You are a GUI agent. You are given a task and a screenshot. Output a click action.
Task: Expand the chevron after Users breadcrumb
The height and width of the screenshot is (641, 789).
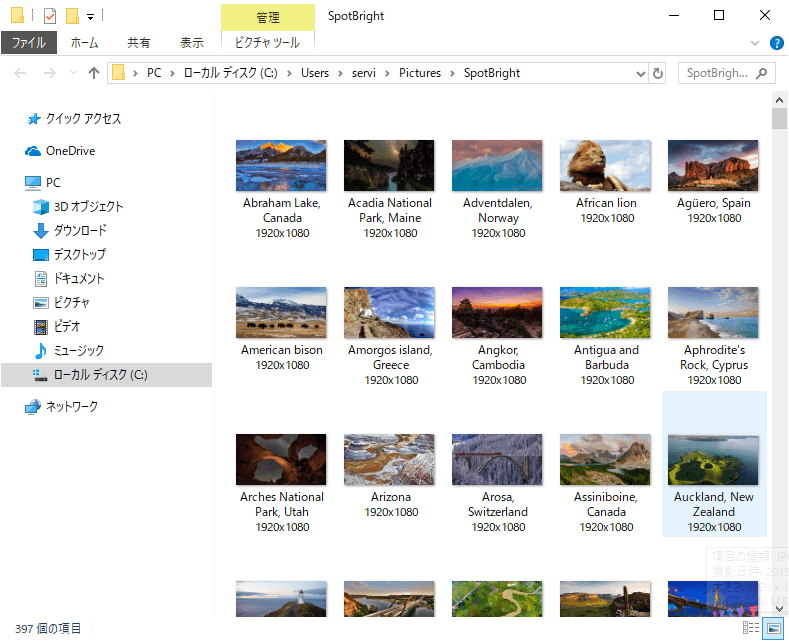coord(340,73)
